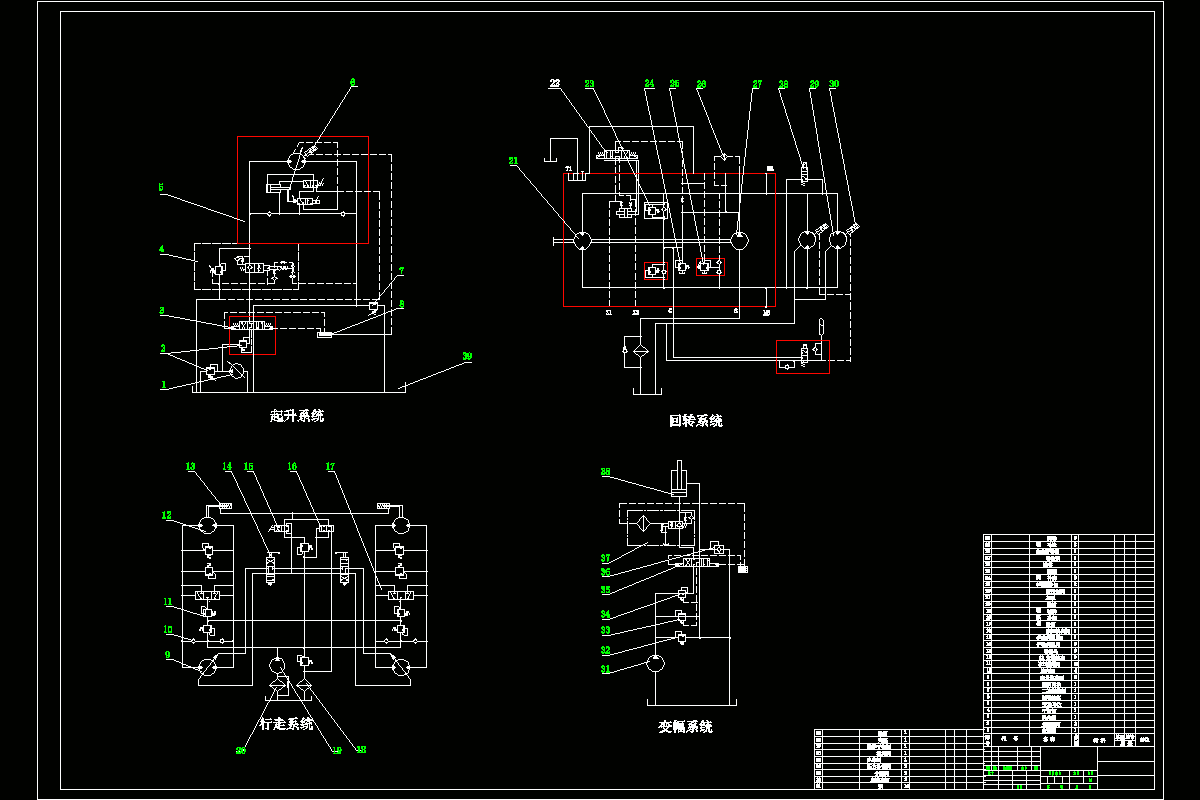
Task: Click callout number 13 label
Action: (191, 466)
